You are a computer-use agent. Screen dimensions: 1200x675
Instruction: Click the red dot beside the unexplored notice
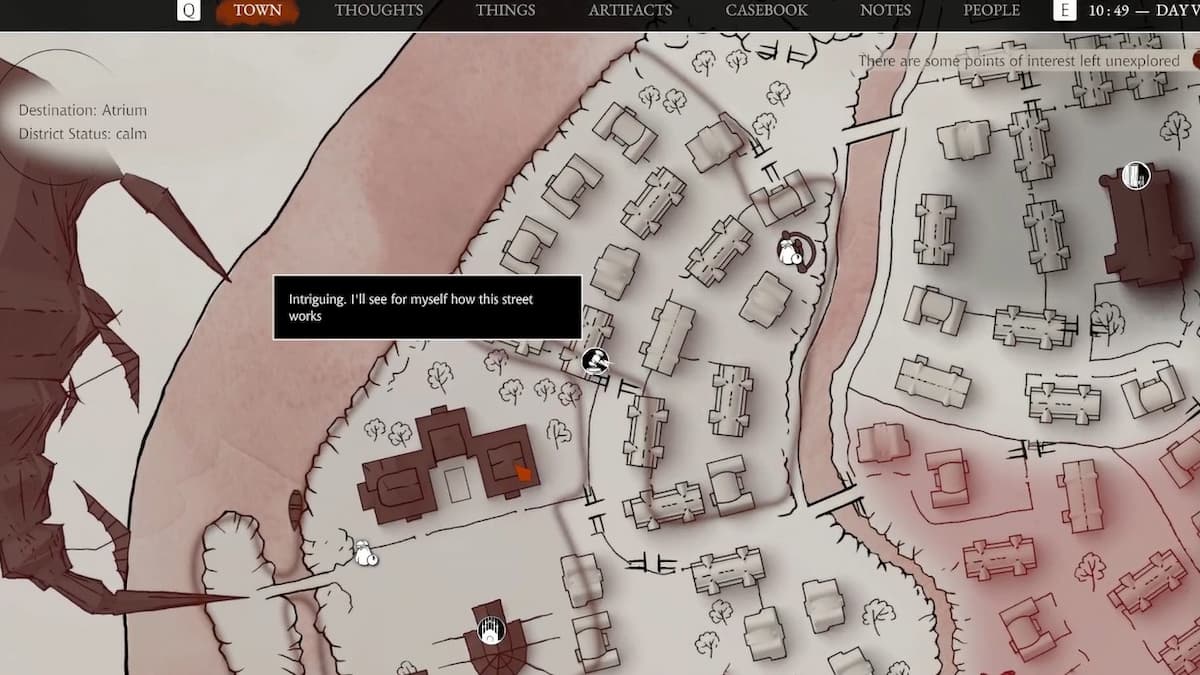click(x=1195, y=61)
